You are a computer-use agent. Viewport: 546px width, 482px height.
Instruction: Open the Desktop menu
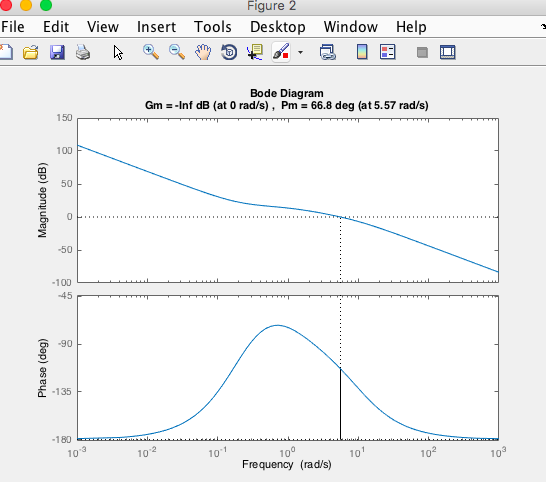(x=278, y=27)
